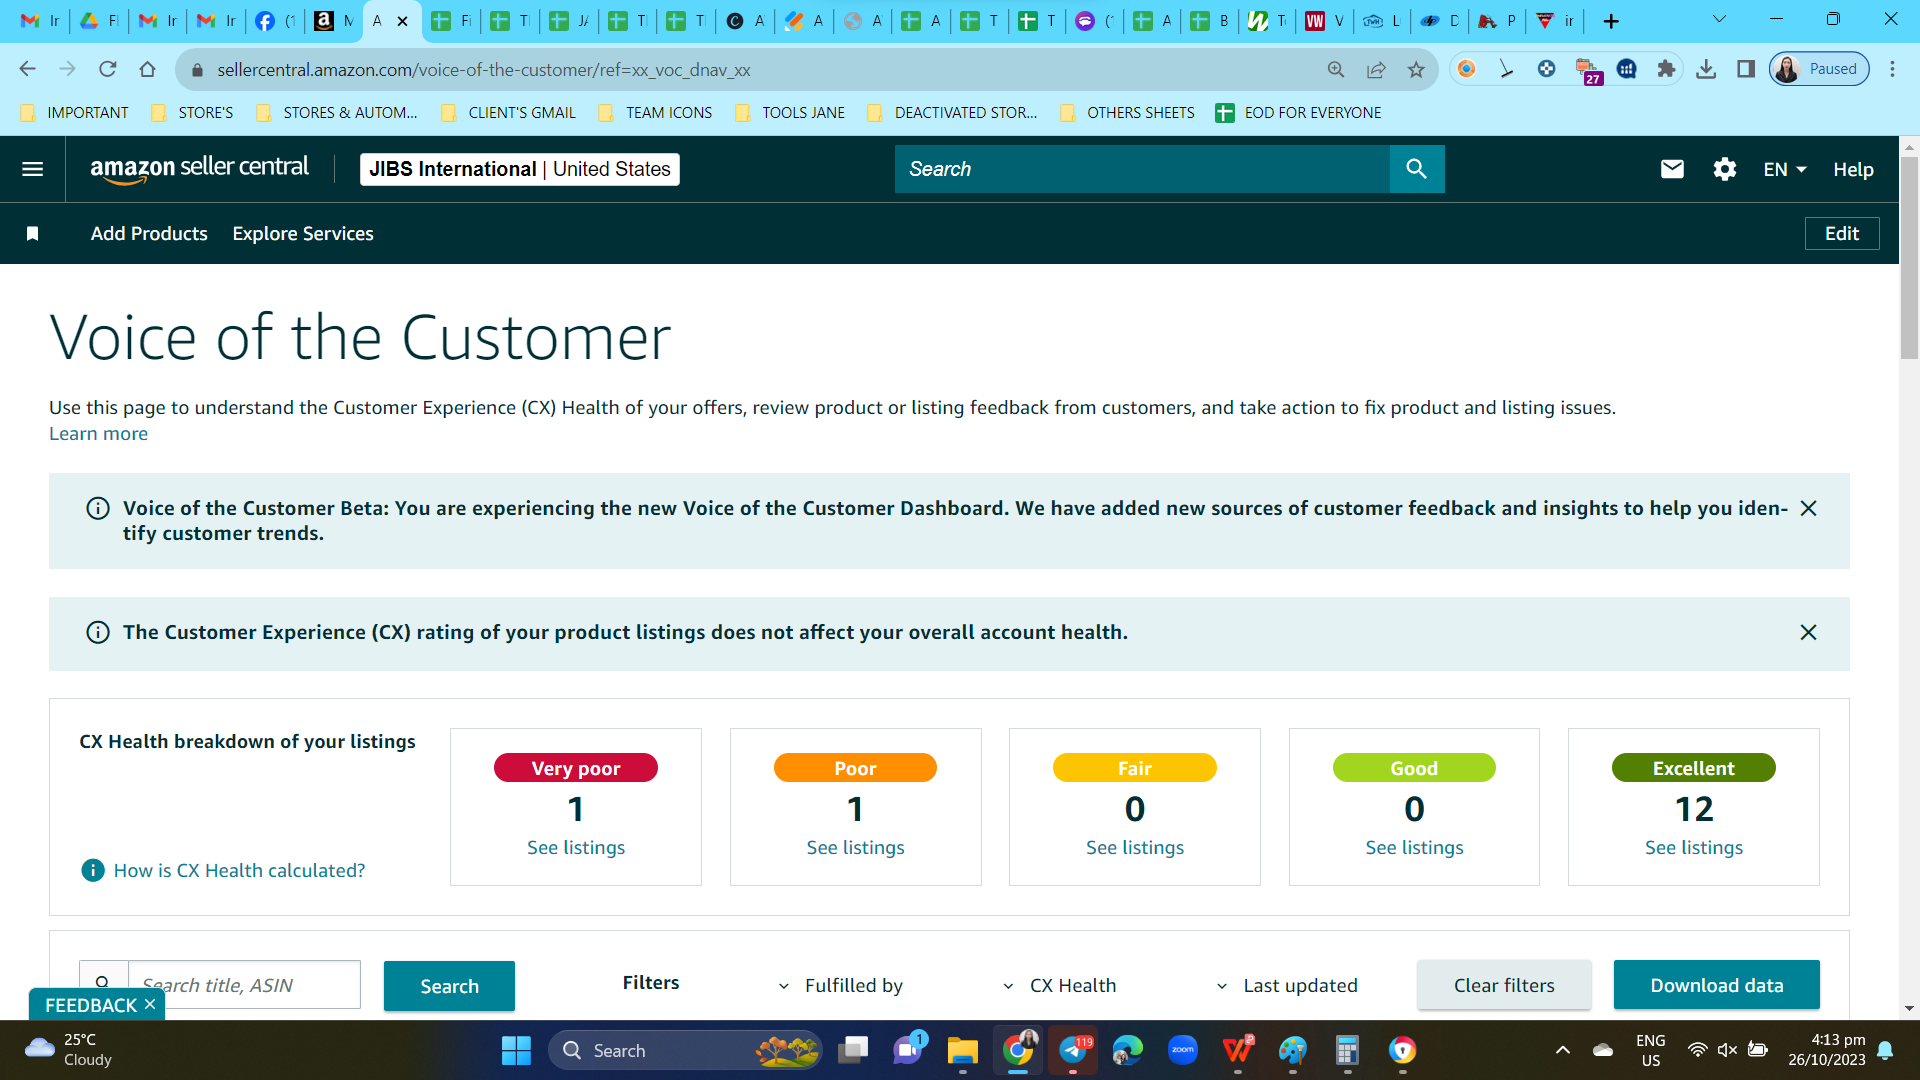
Task: Expand the Fulfilled by filter
Action: coord(840,986)
